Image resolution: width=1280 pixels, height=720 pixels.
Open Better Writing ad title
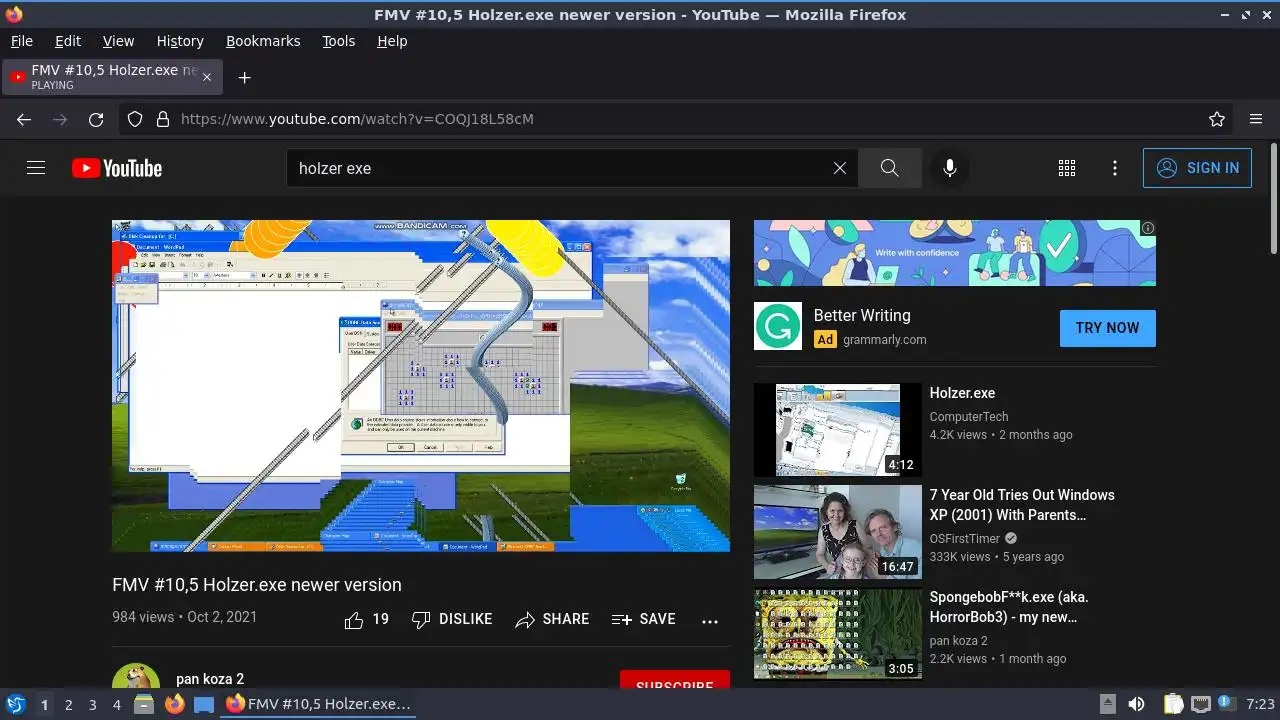[862, 315]
